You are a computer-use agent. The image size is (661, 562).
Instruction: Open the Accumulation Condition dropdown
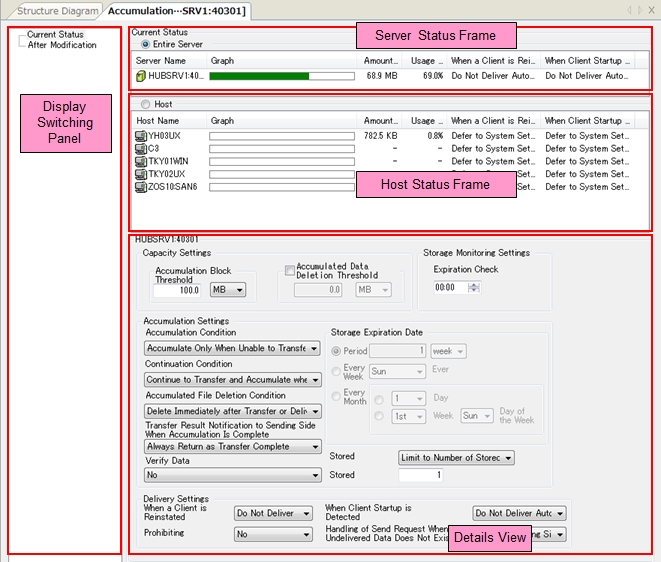click(x=232, y=348)
